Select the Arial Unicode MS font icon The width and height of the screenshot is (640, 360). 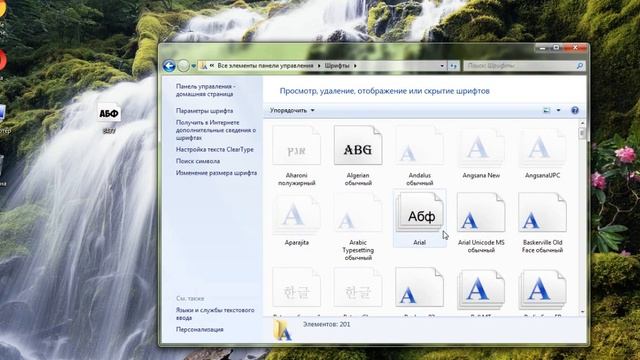click(x=481, y=213)
